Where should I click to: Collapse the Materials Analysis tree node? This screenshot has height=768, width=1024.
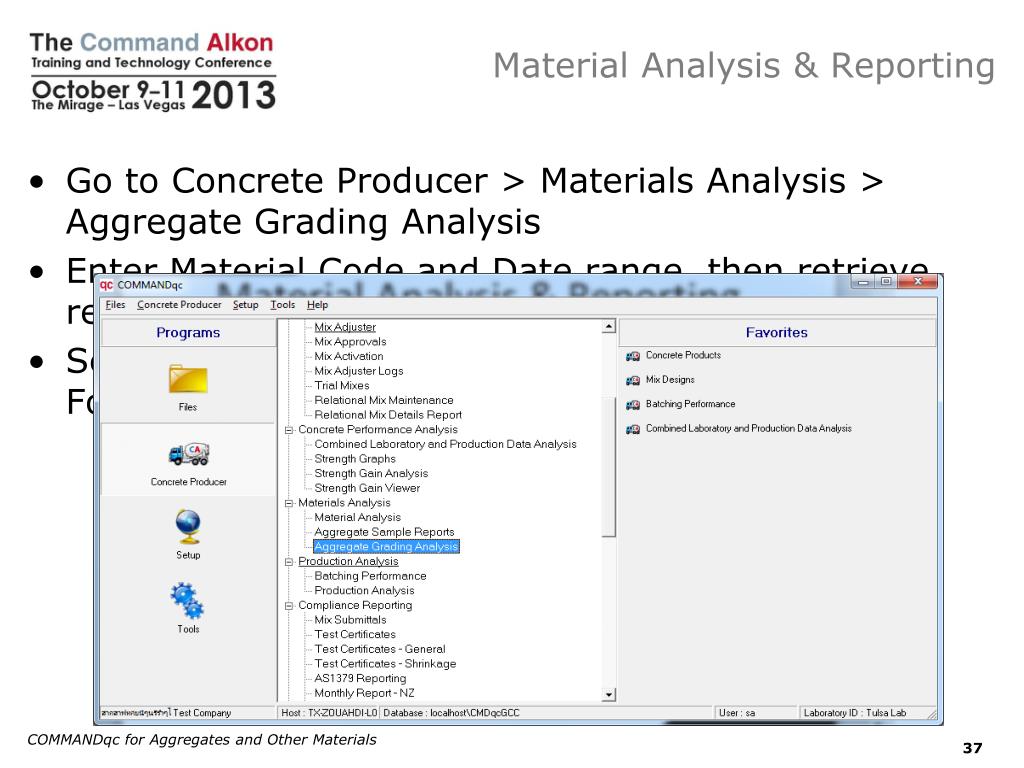[289, 504]
